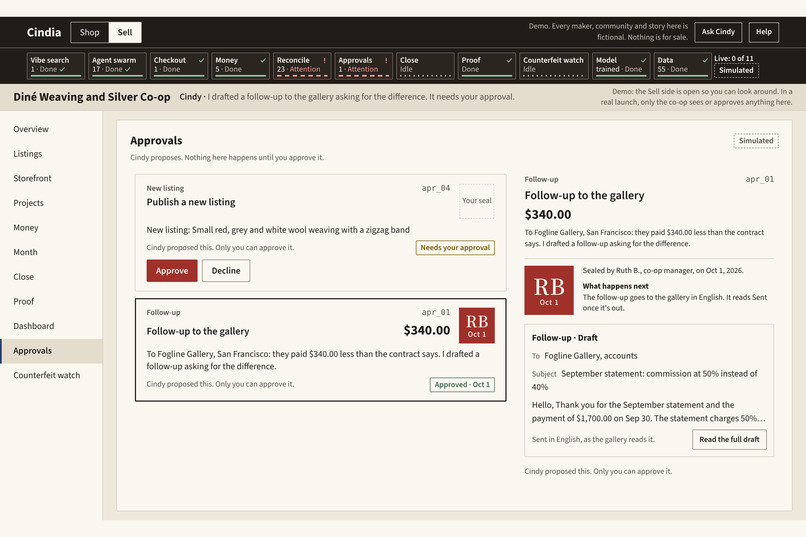Click the empty Your seal box
Screen dimensions: 806x537
(x=477, y=201)
